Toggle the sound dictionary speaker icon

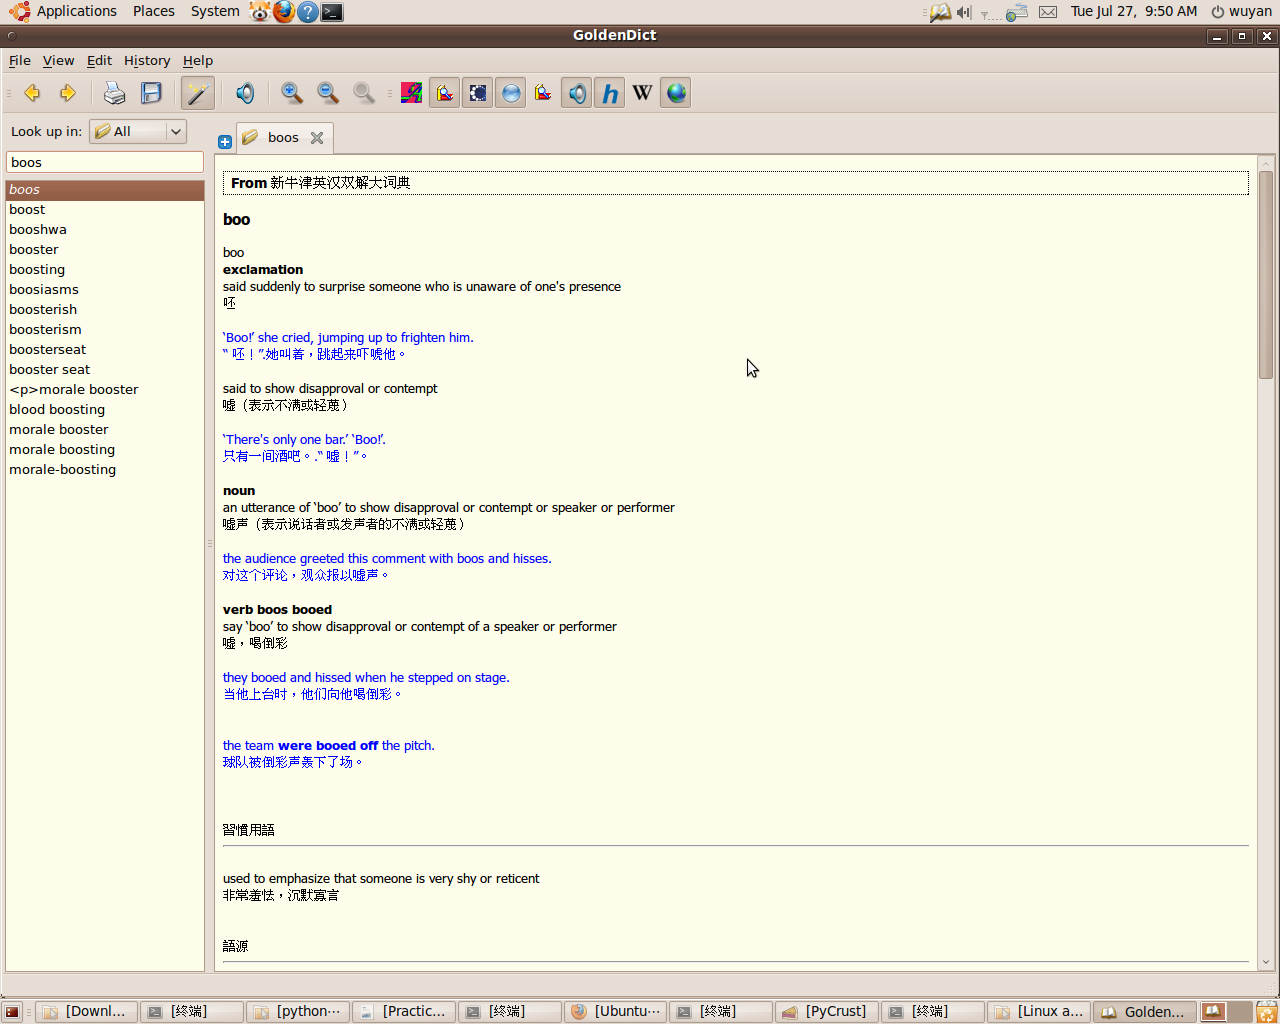pos(576,93)
